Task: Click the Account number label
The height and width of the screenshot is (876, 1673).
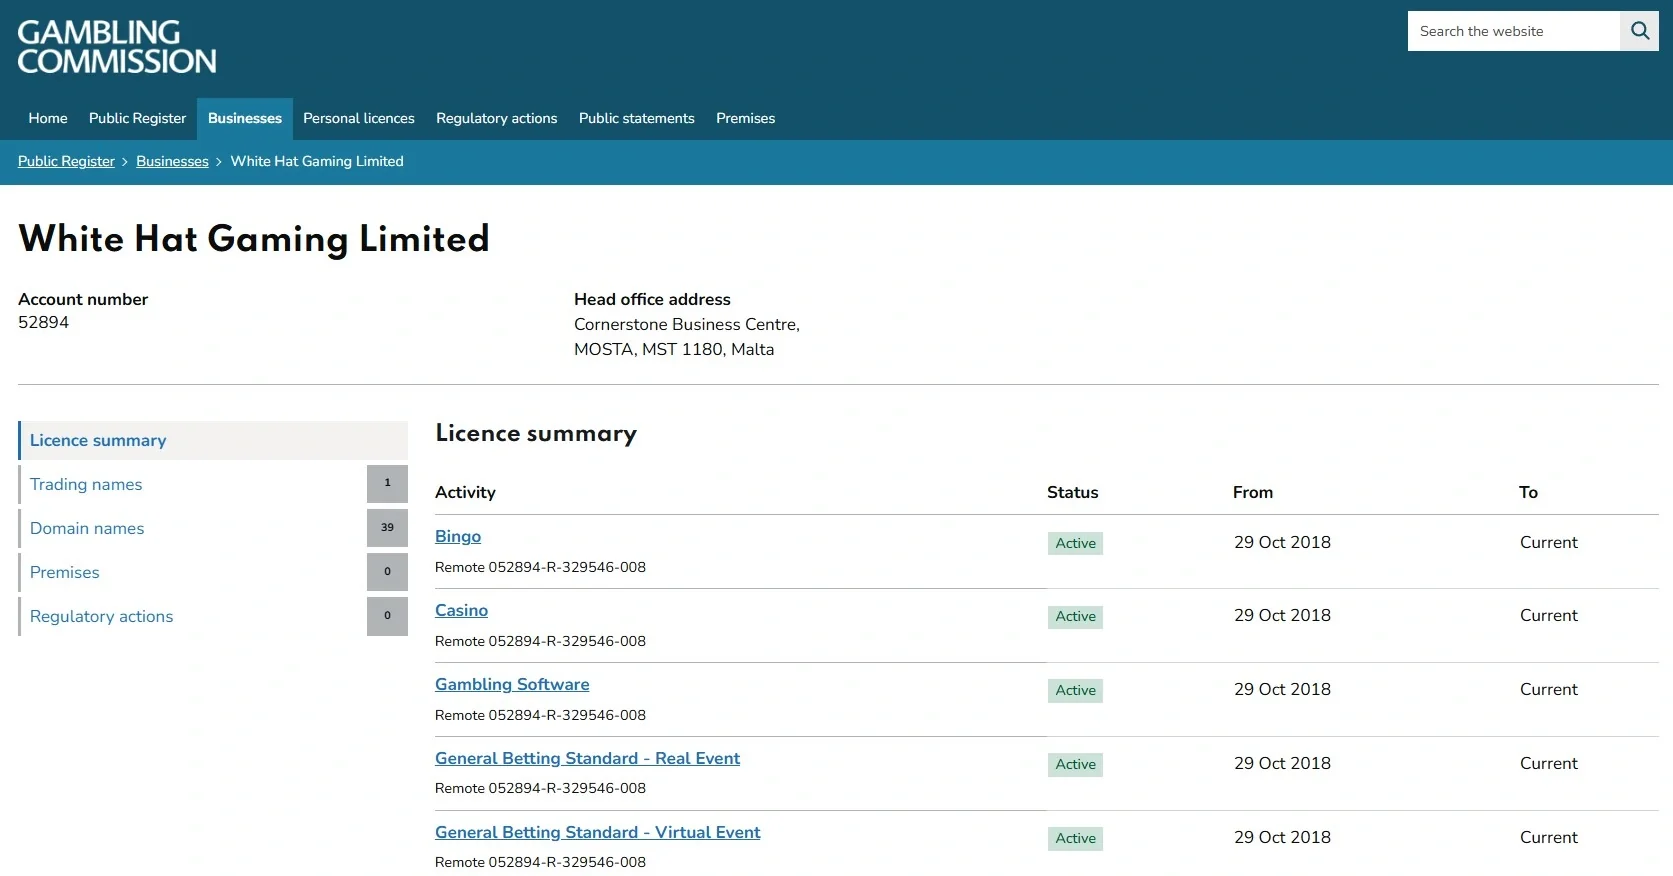Action: (x=83, y=299)
